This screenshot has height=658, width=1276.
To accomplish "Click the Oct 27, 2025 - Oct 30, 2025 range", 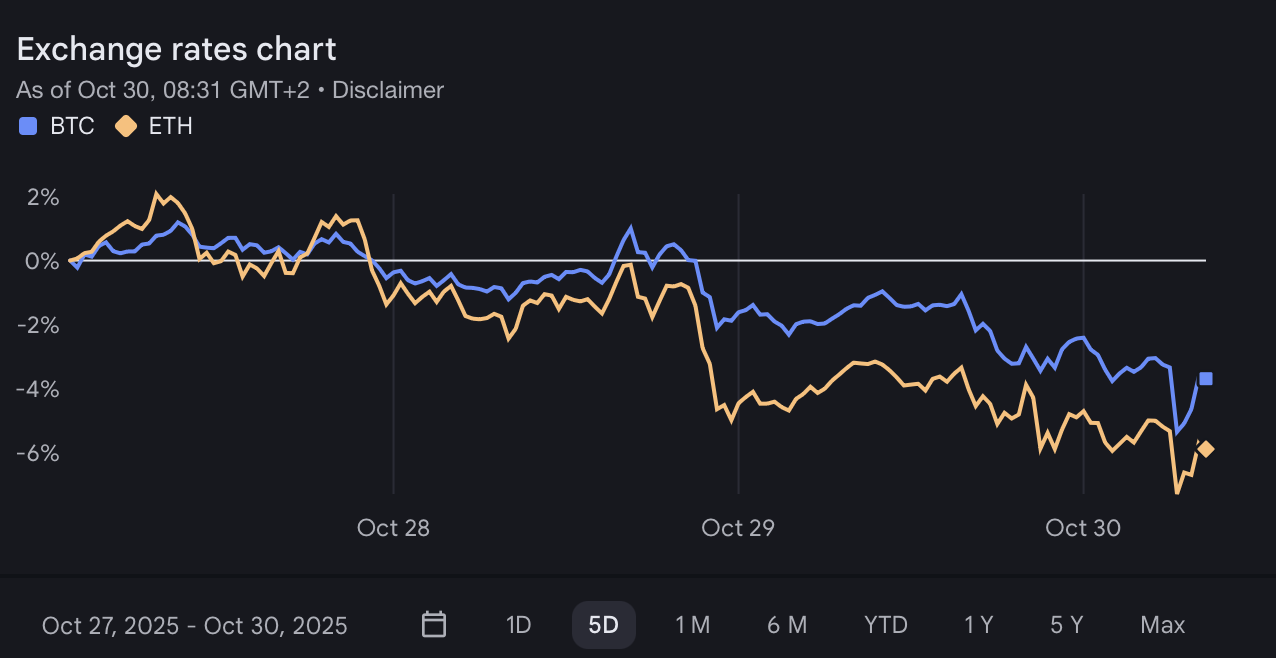I will click(193, 623).
